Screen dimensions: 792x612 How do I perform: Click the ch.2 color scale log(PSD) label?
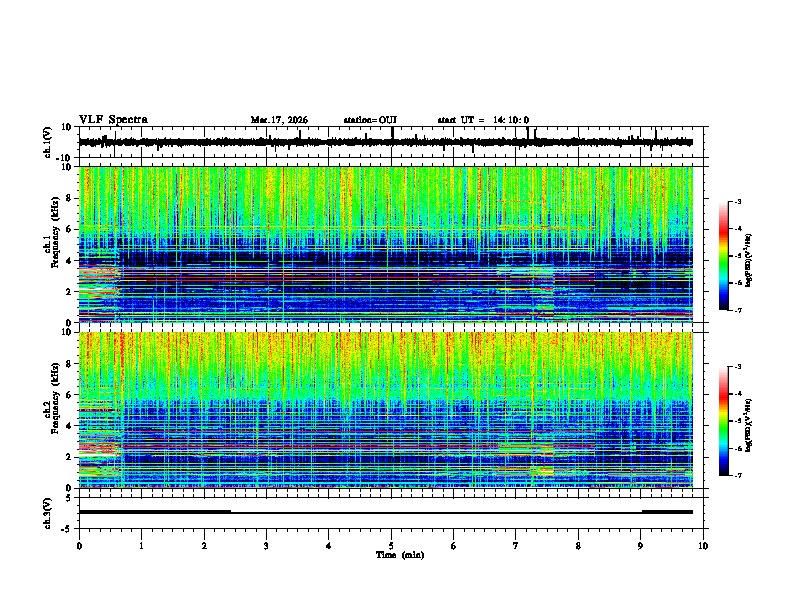click(749, 426)
